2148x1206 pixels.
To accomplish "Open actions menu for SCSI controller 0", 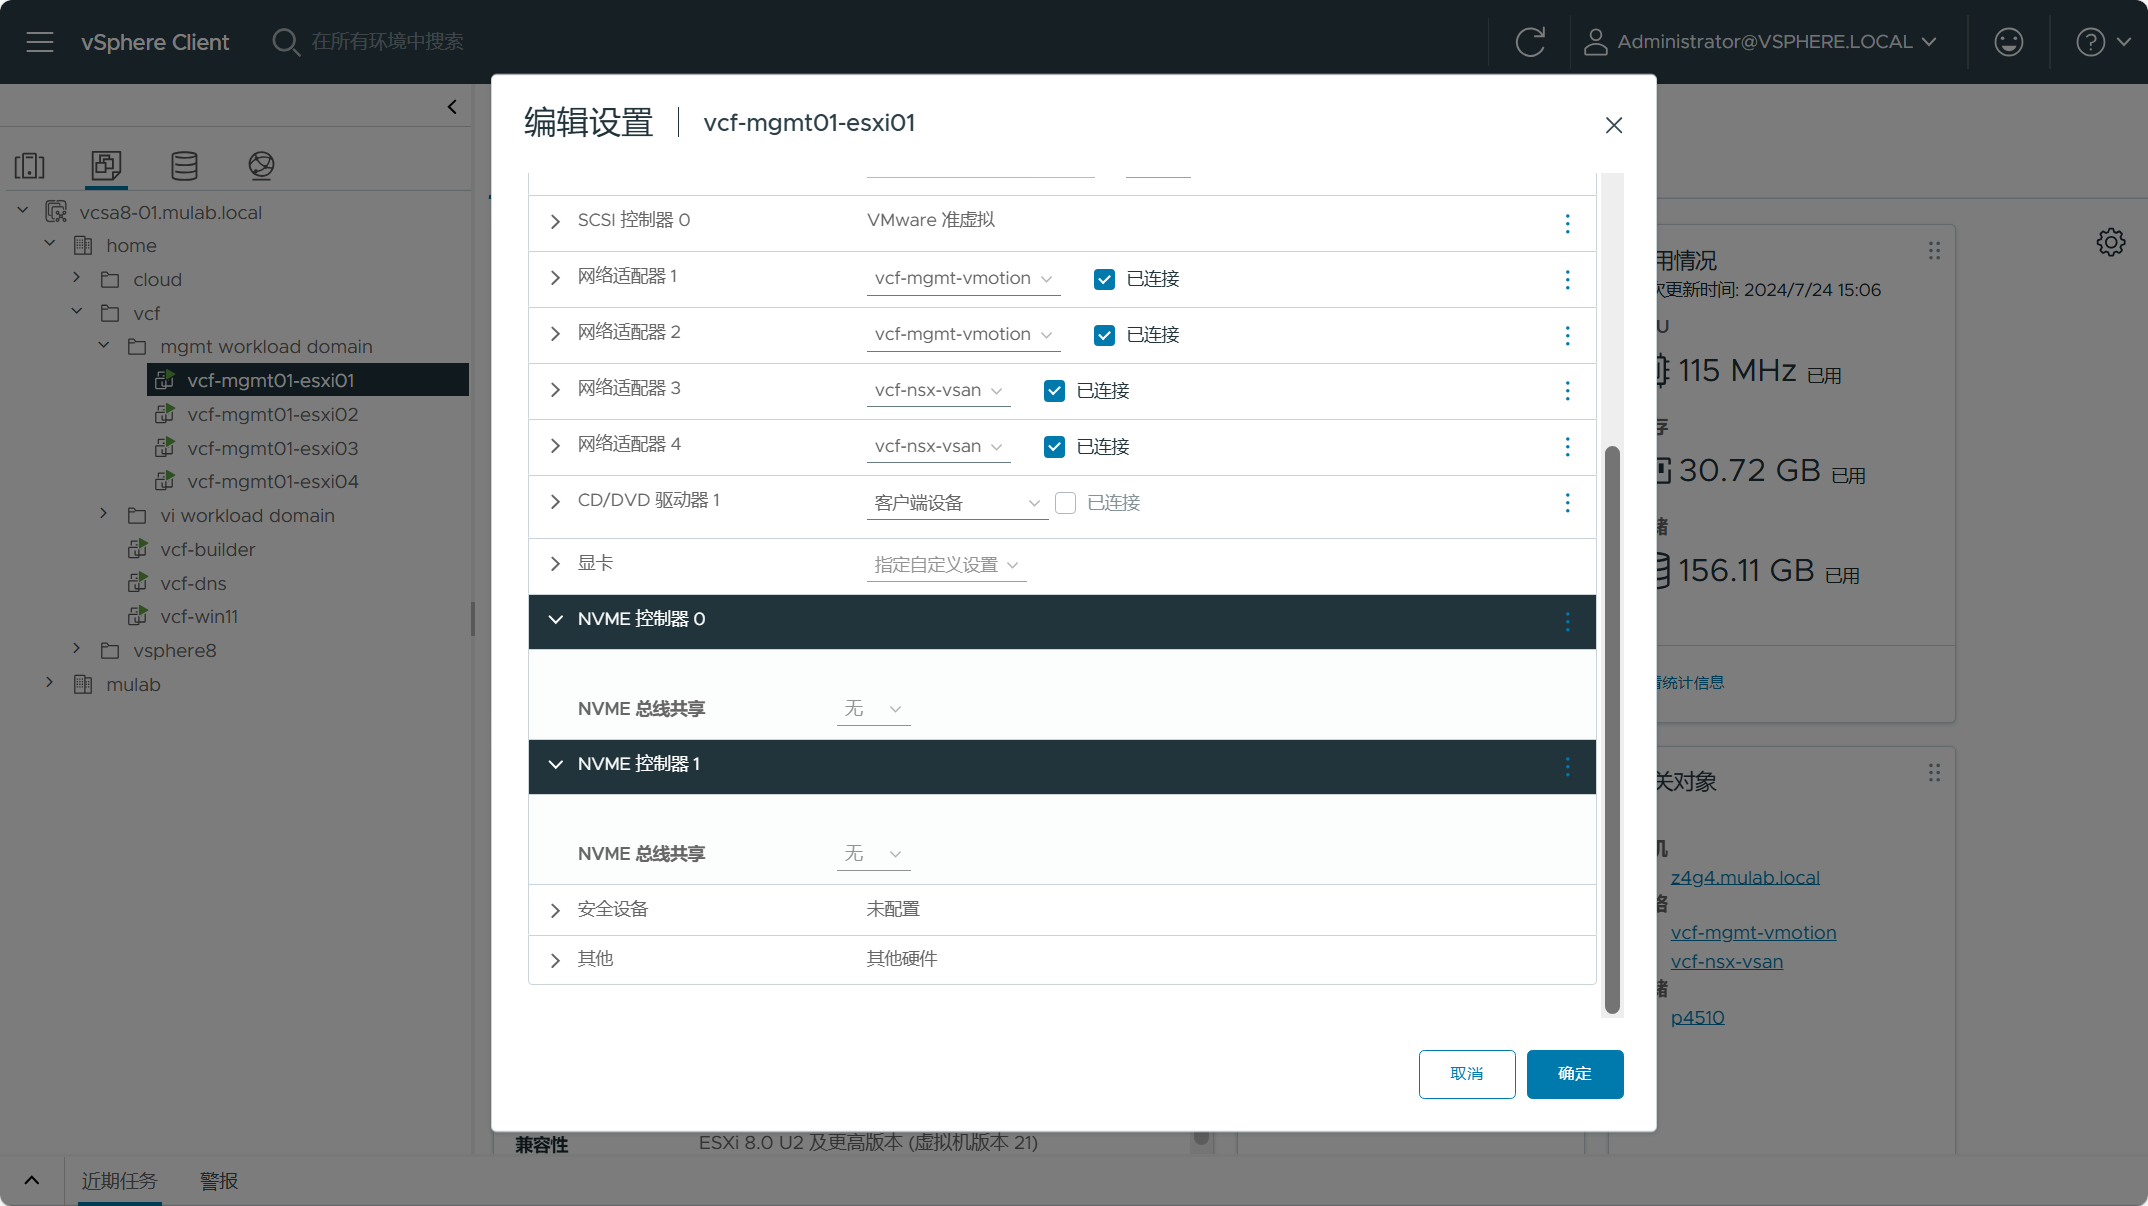I will [1567, 223].
